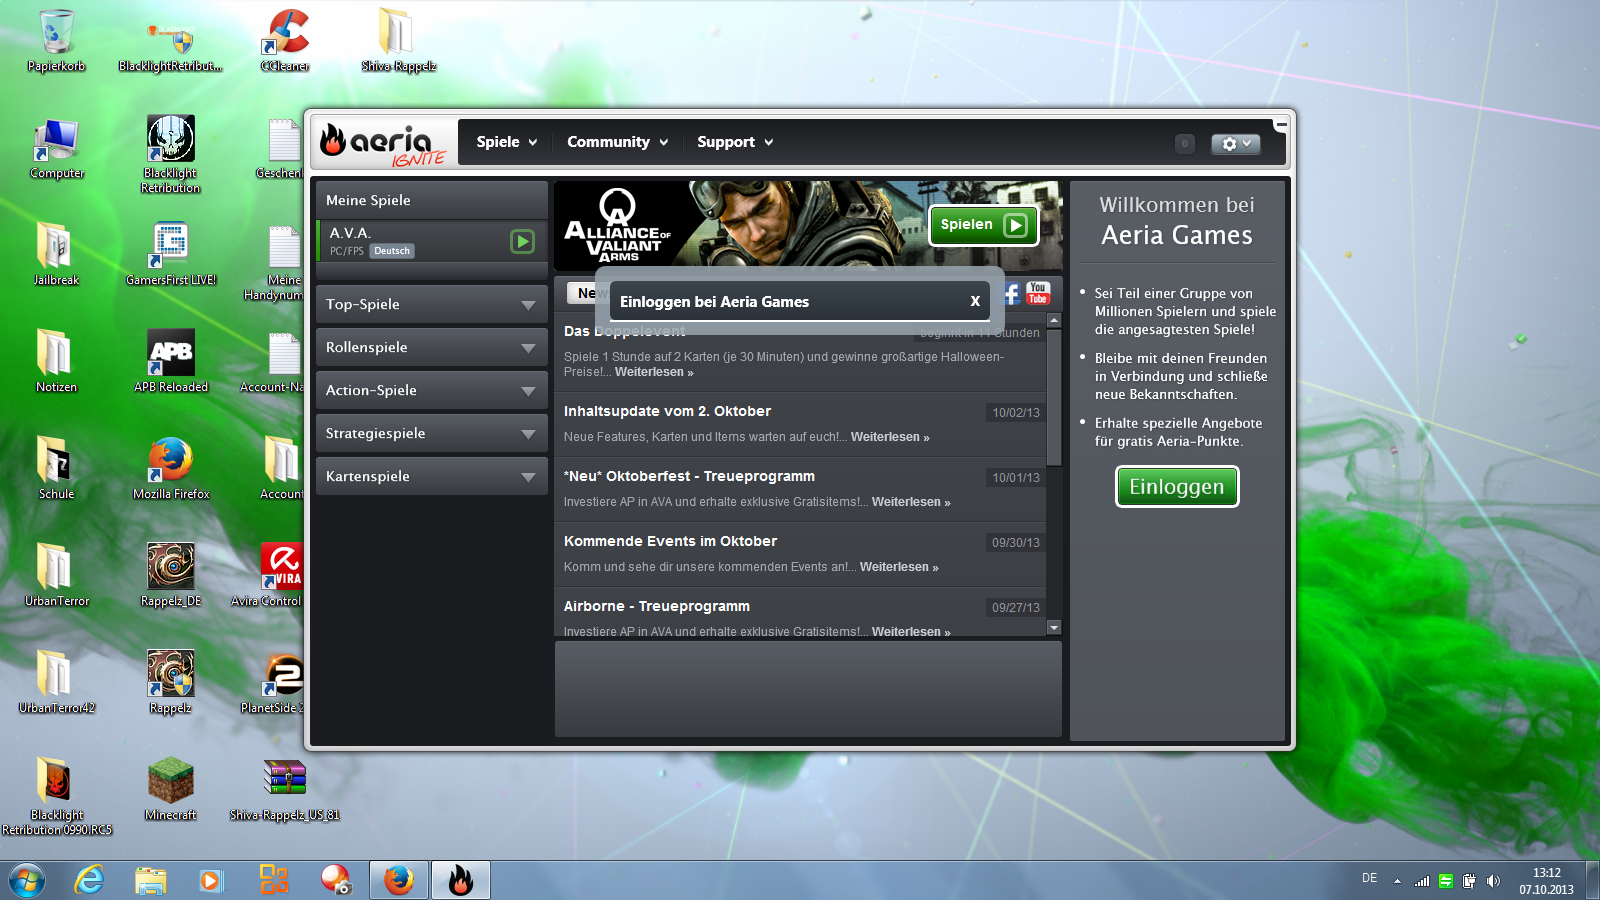Screen dimensions: 1600x900
Task: Click the news list scrollbar down arrow
Action: [1054, 628]
